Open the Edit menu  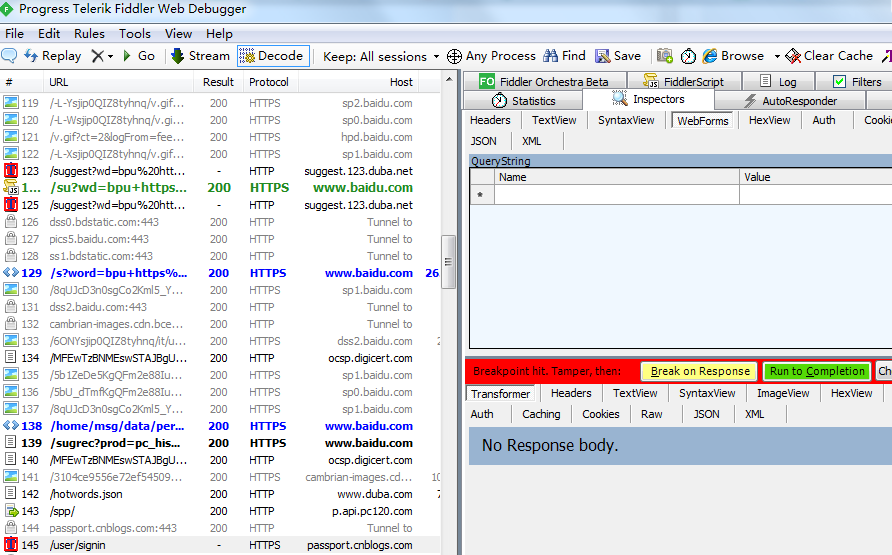(49, 34)
